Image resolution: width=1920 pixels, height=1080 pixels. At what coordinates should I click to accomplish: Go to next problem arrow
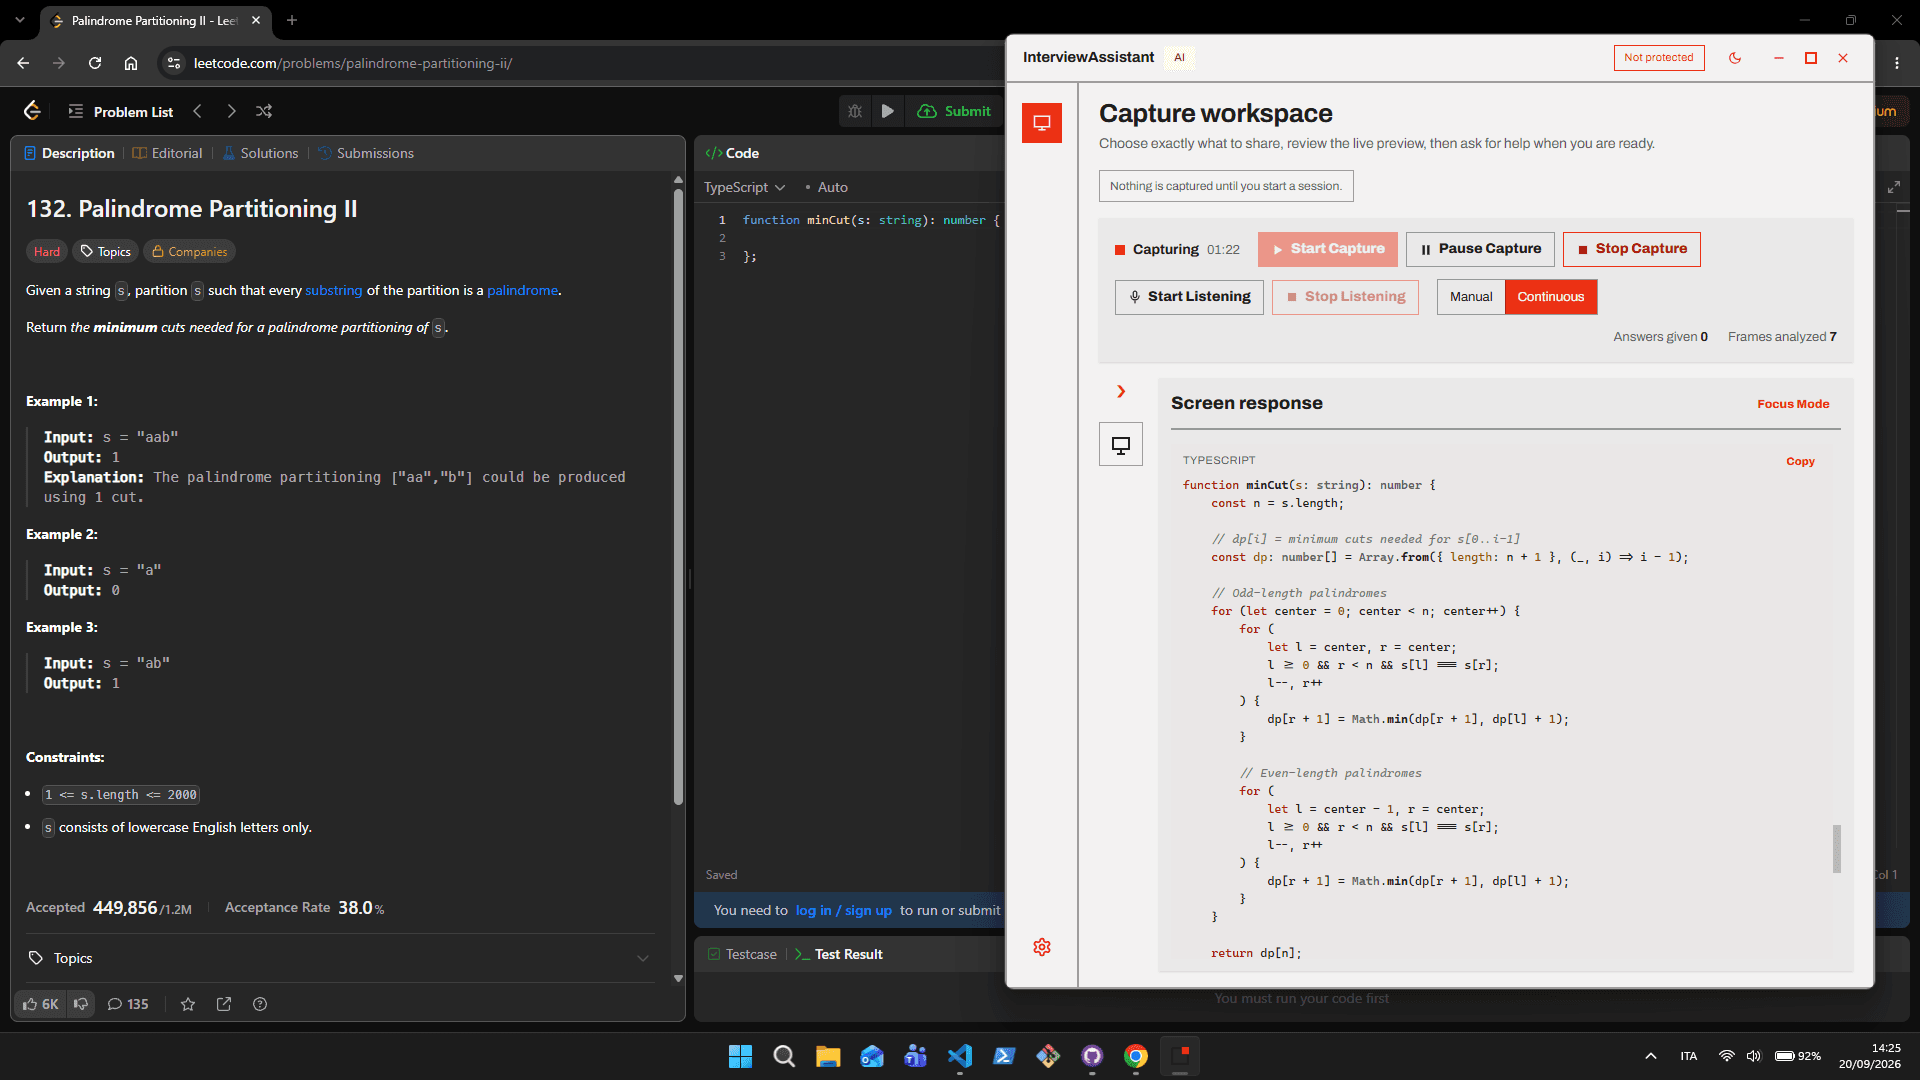point(231,111)
